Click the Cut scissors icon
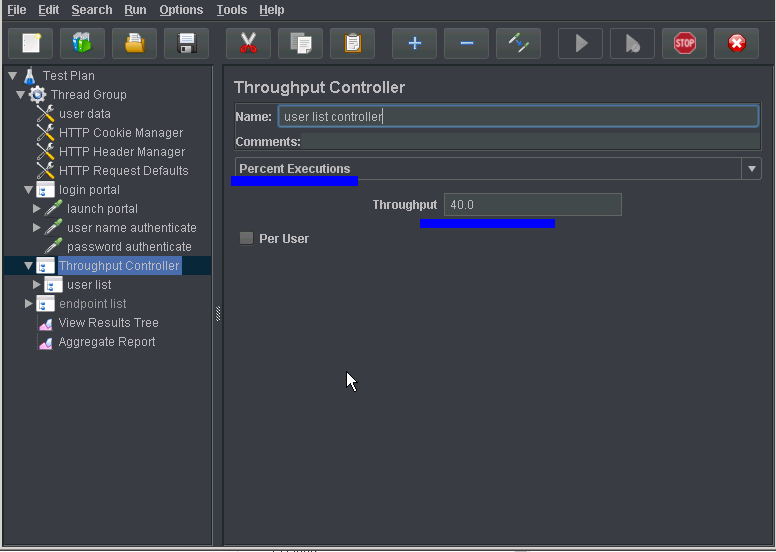776x552 pixels. click(x=248, y=44)
